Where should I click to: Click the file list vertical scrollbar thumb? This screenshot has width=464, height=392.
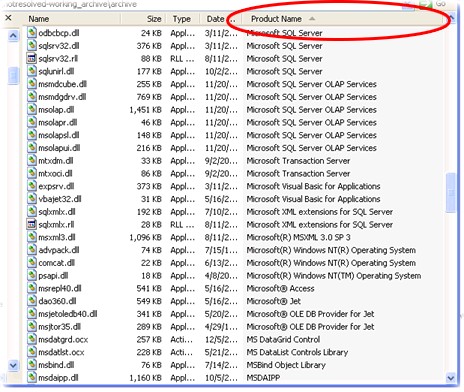451,193
